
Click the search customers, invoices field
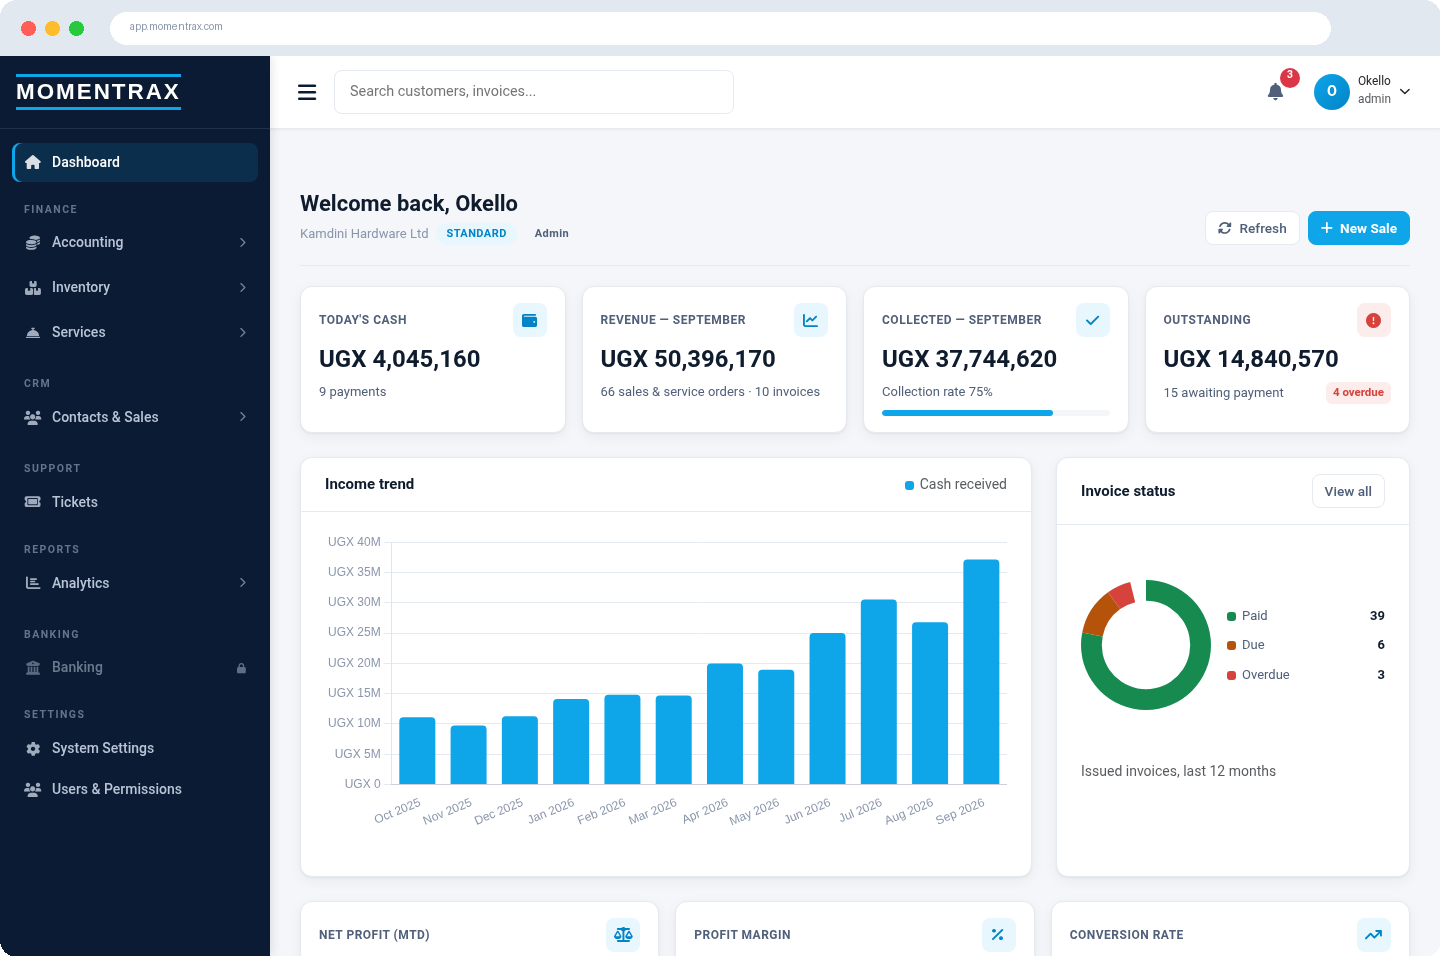click(534, 92)
